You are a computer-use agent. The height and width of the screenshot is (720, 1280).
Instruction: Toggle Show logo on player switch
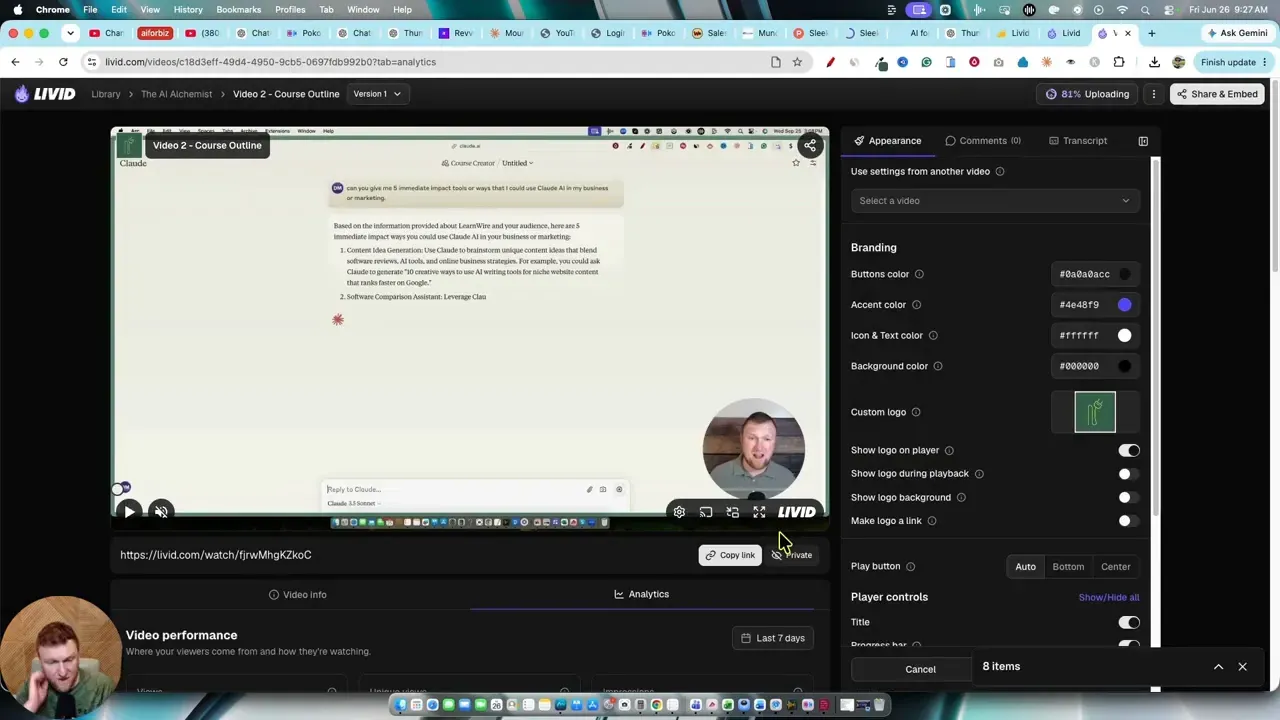(1128, 451)
